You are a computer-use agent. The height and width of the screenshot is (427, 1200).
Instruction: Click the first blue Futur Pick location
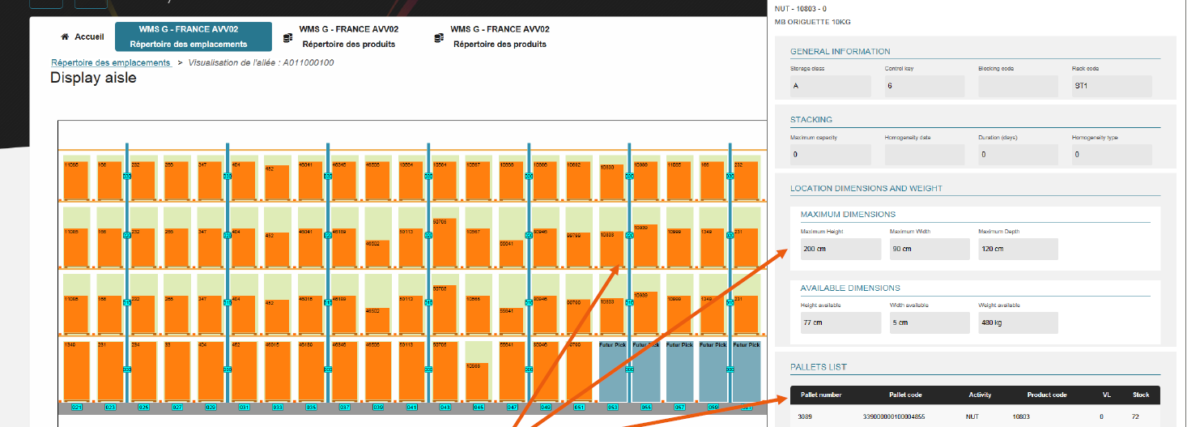613,370
